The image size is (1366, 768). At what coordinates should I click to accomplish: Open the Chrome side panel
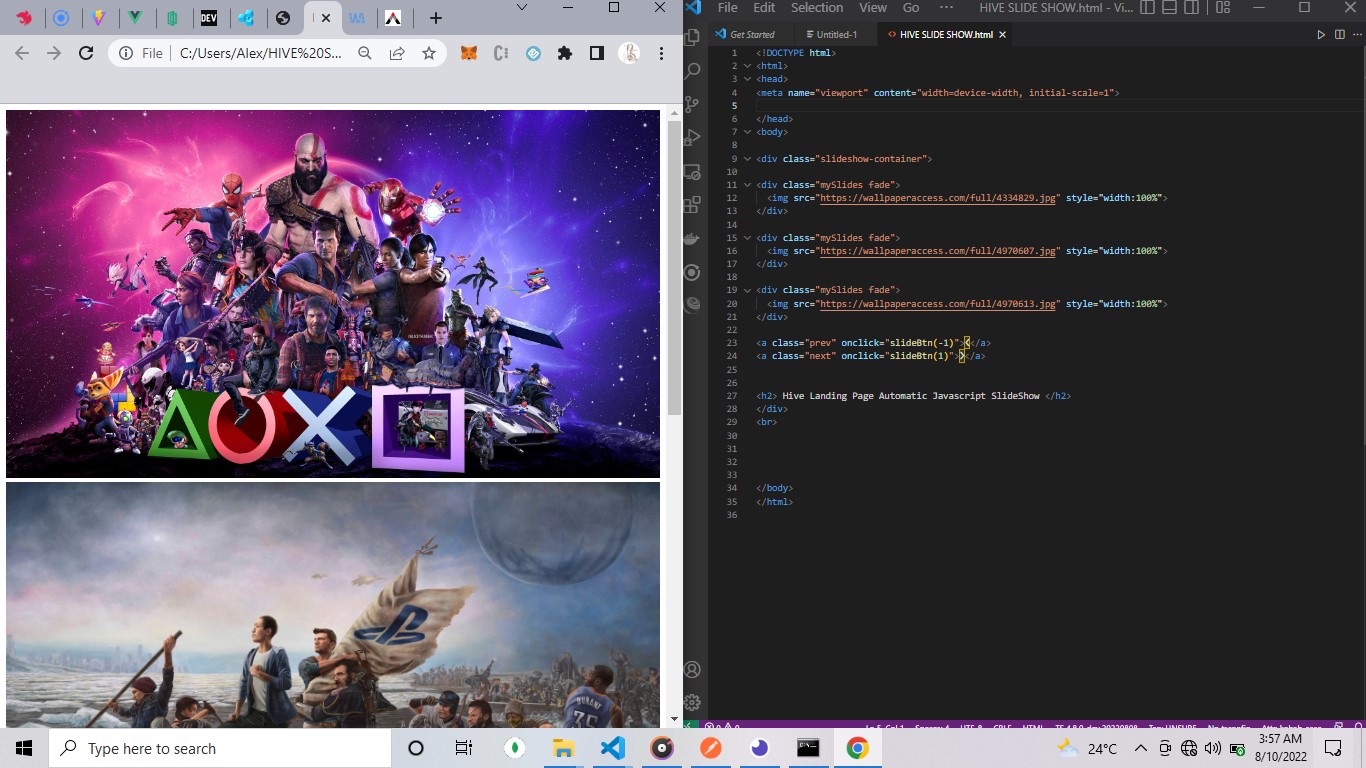click(x=597, y=53)
